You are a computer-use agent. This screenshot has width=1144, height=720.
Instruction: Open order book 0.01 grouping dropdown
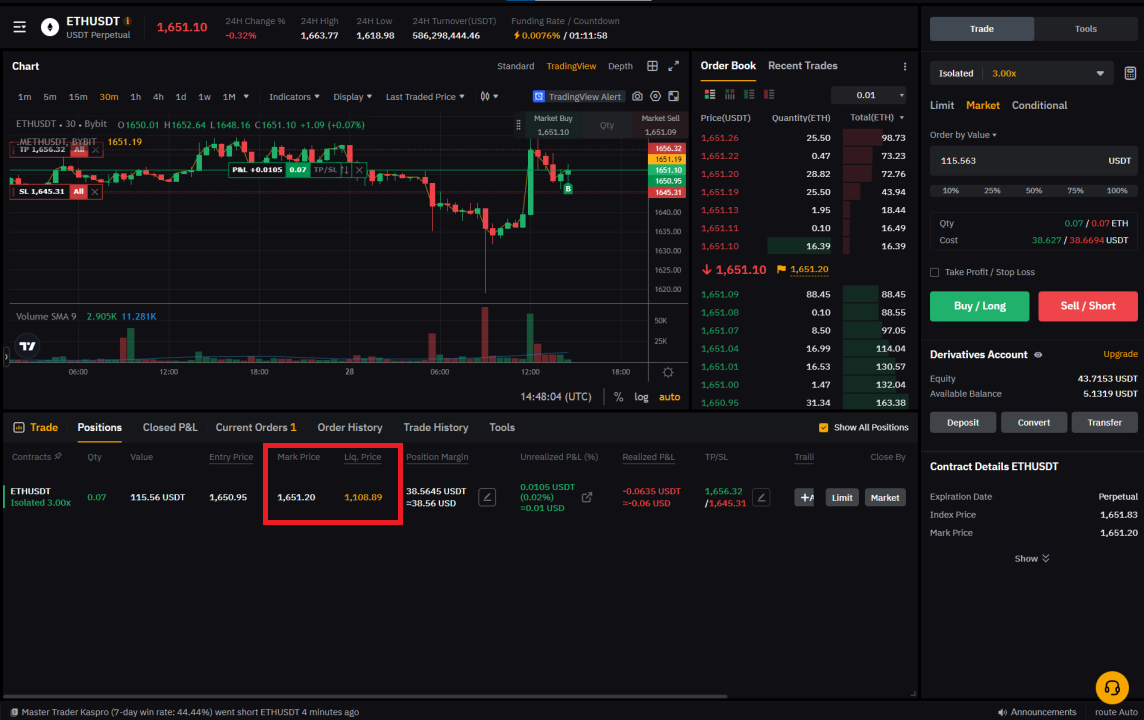(x=870, y=95)
